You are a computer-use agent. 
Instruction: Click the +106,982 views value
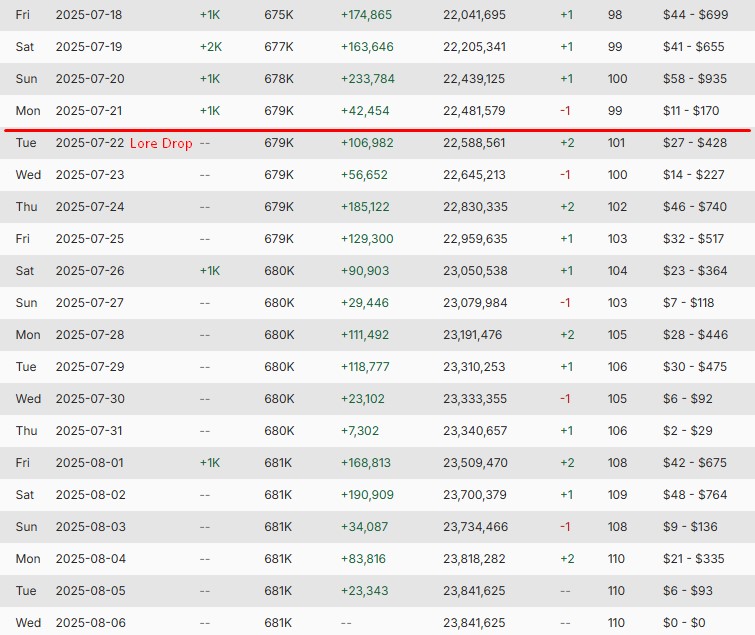click(367, 143)
